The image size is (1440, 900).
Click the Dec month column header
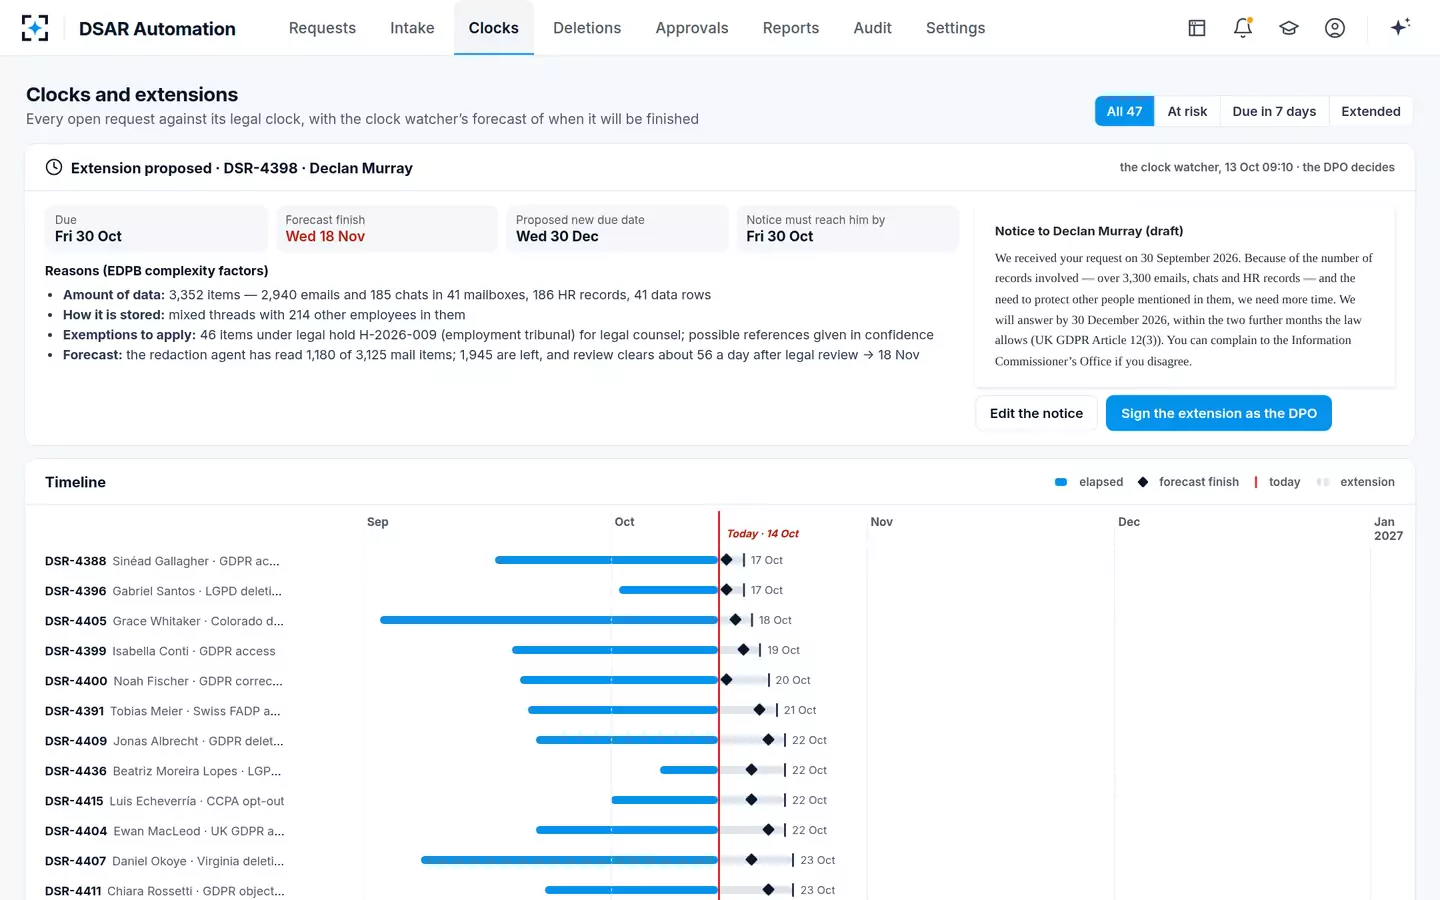pos(1129,522)
